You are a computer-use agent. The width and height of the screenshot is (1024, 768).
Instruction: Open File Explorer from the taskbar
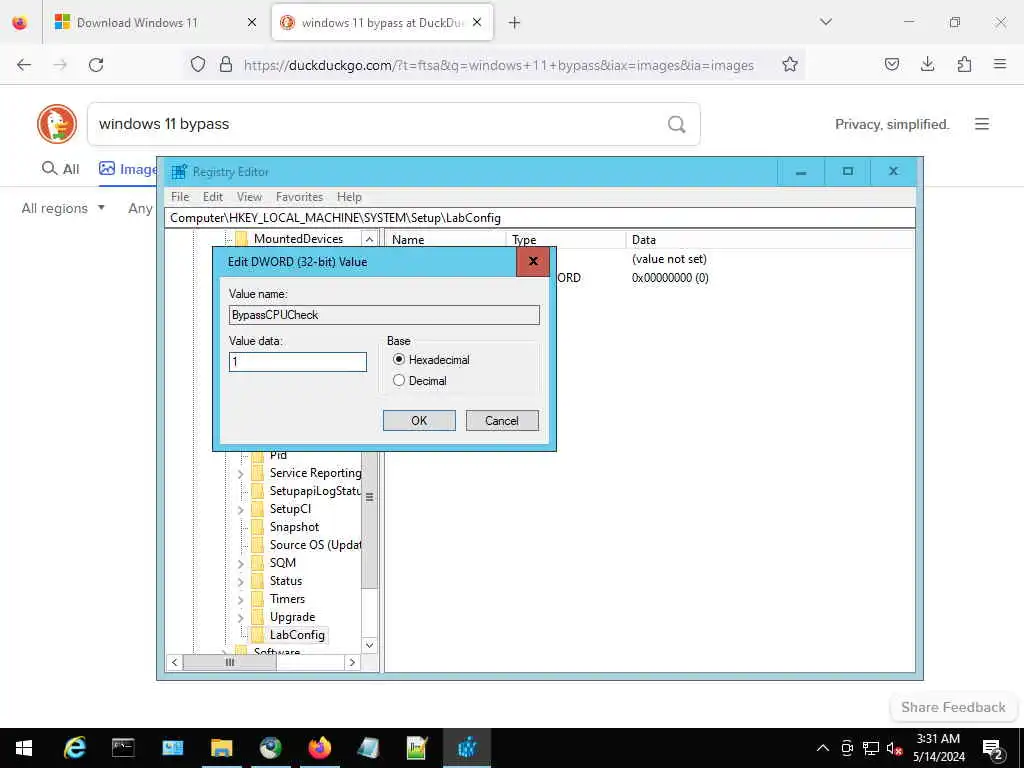[x=221, y=748]
